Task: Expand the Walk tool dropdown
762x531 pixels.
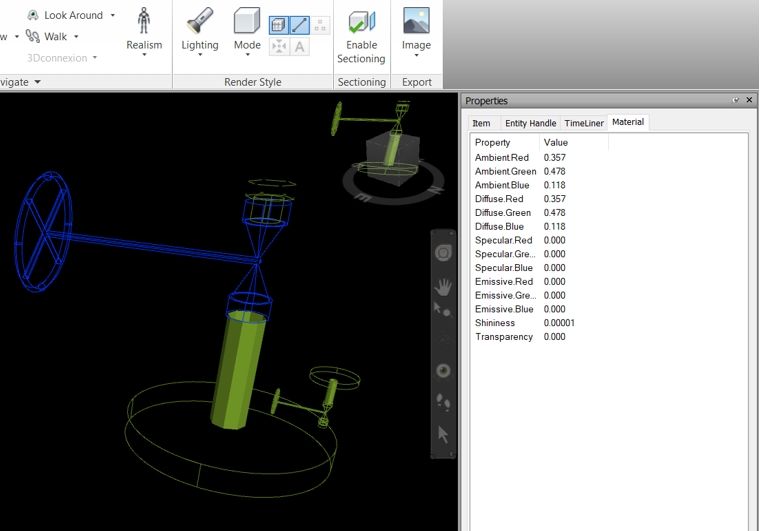Action: [x=76, y=37]
